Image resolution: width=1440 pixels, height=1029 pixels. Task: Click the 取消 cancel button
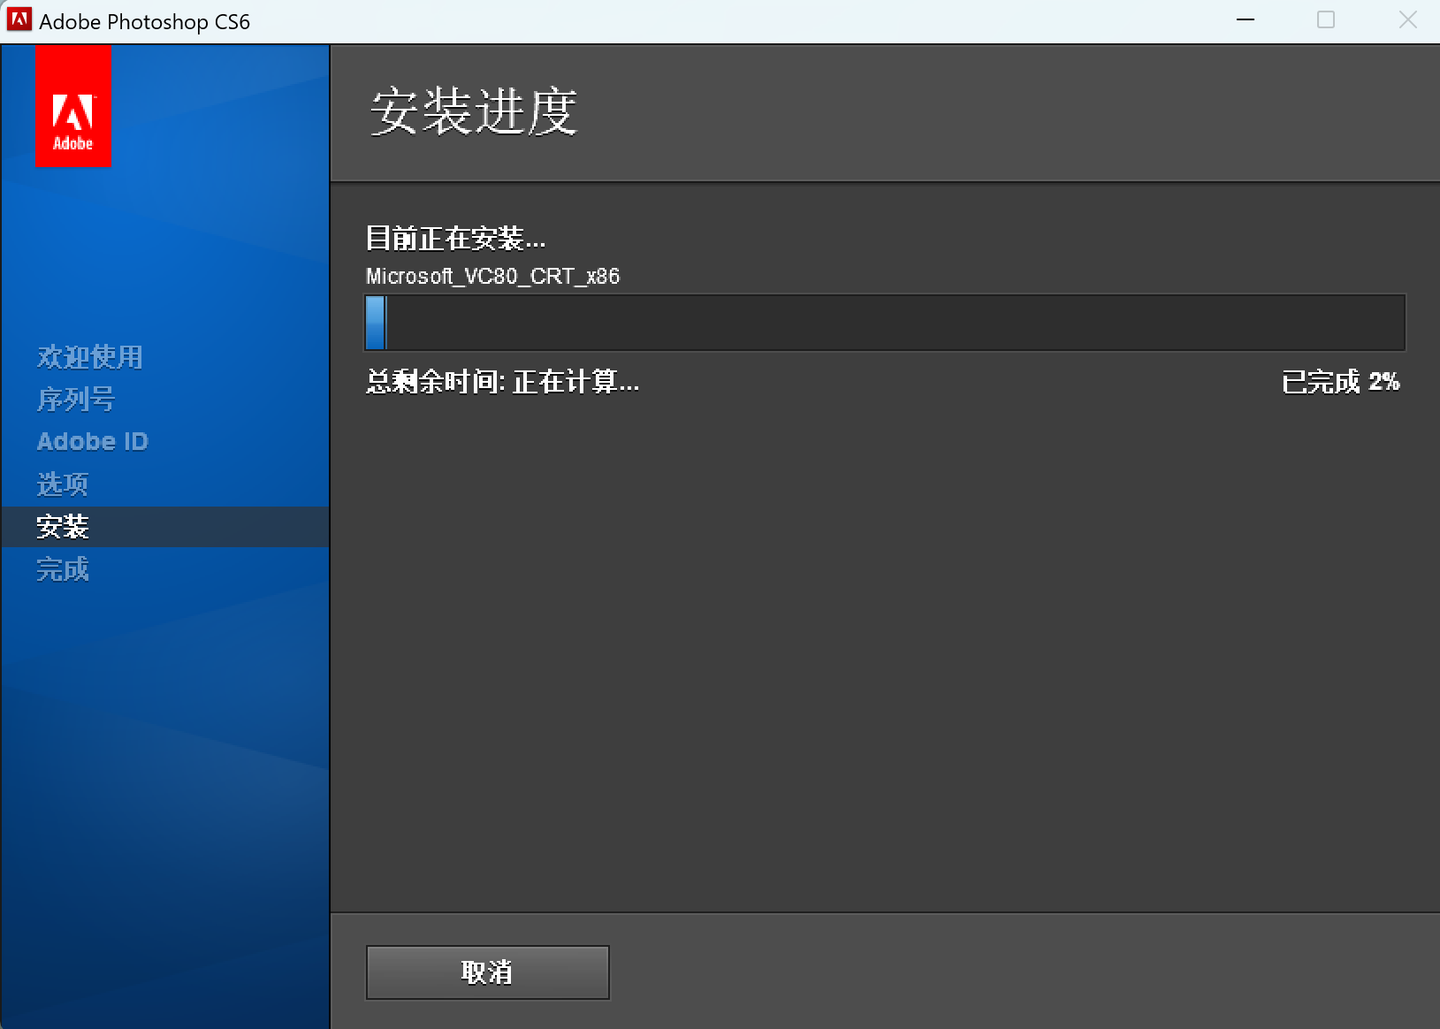pyautogui.click(x=487, y=972)
